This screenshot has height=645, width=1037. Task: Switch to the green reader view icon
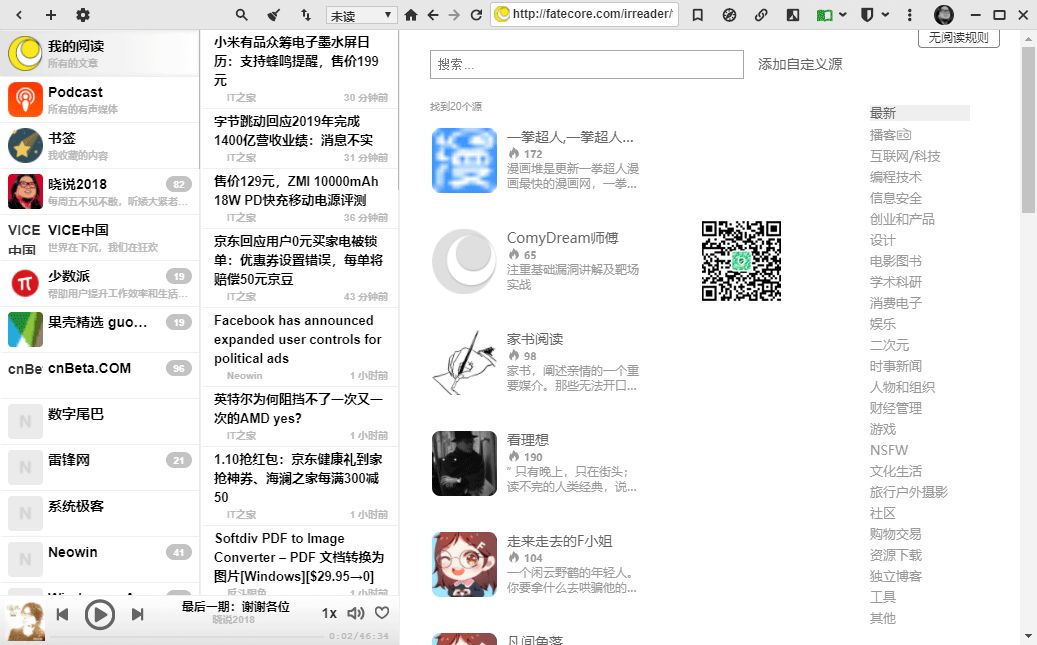click(x=824, y=15)
